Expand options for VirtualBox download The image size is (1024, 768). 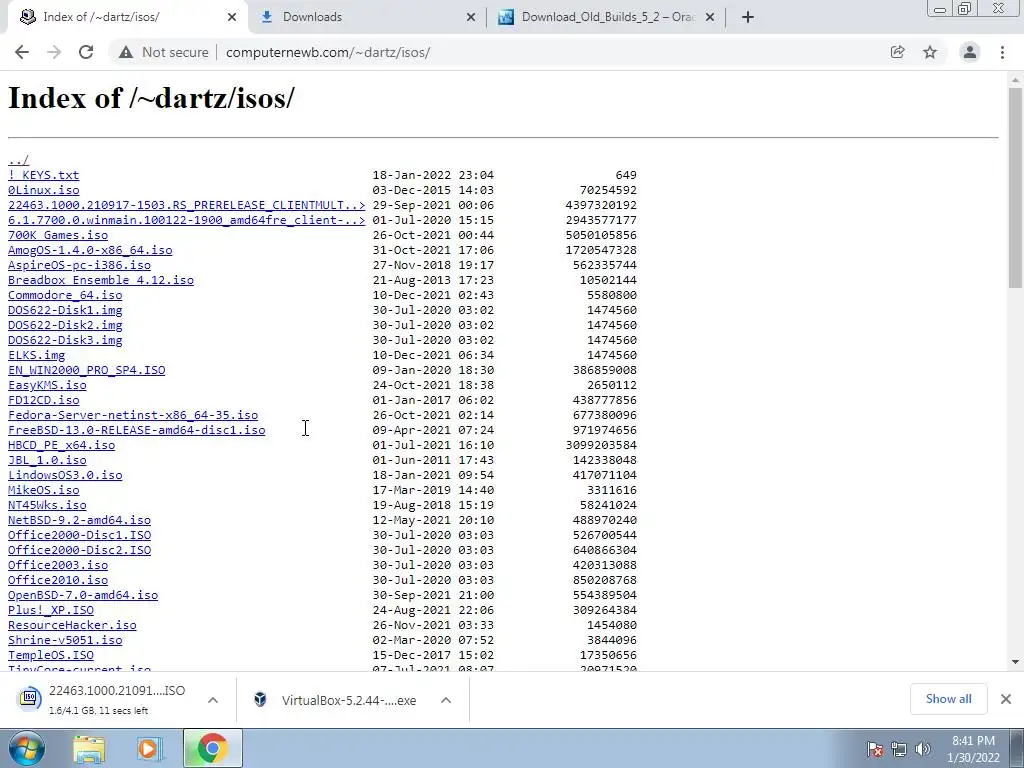pyautogui.click(x=446, y=700)
